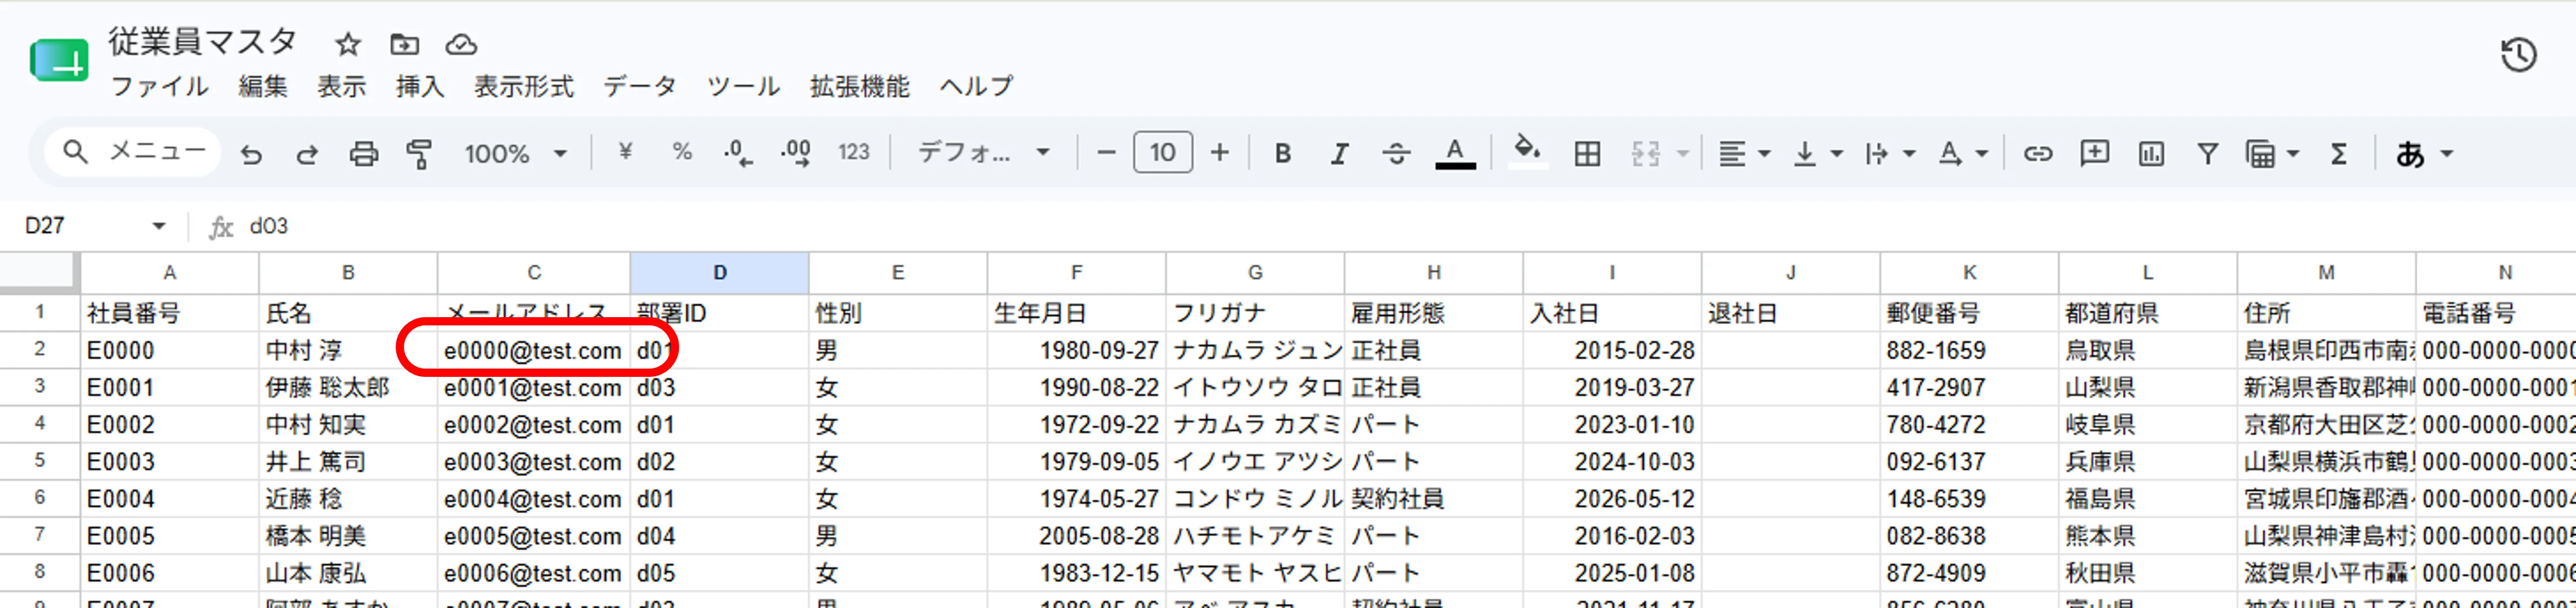Open the ヘルプ menu
The height and width of the screenshot is (608, 2576).
[976, 86]
